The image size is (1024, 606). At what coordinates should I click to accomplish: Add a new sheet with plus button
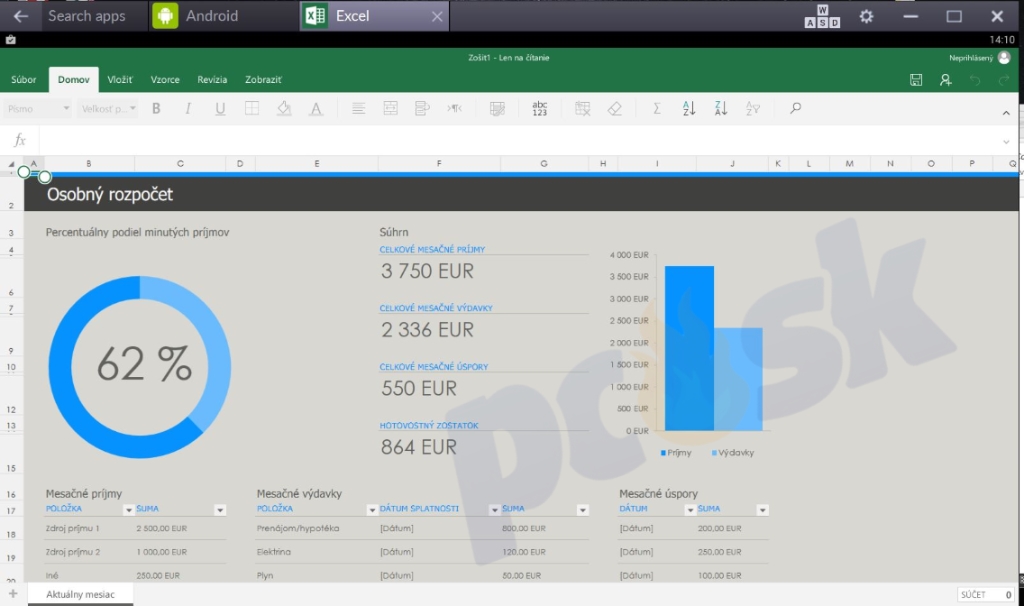point(13,595)
